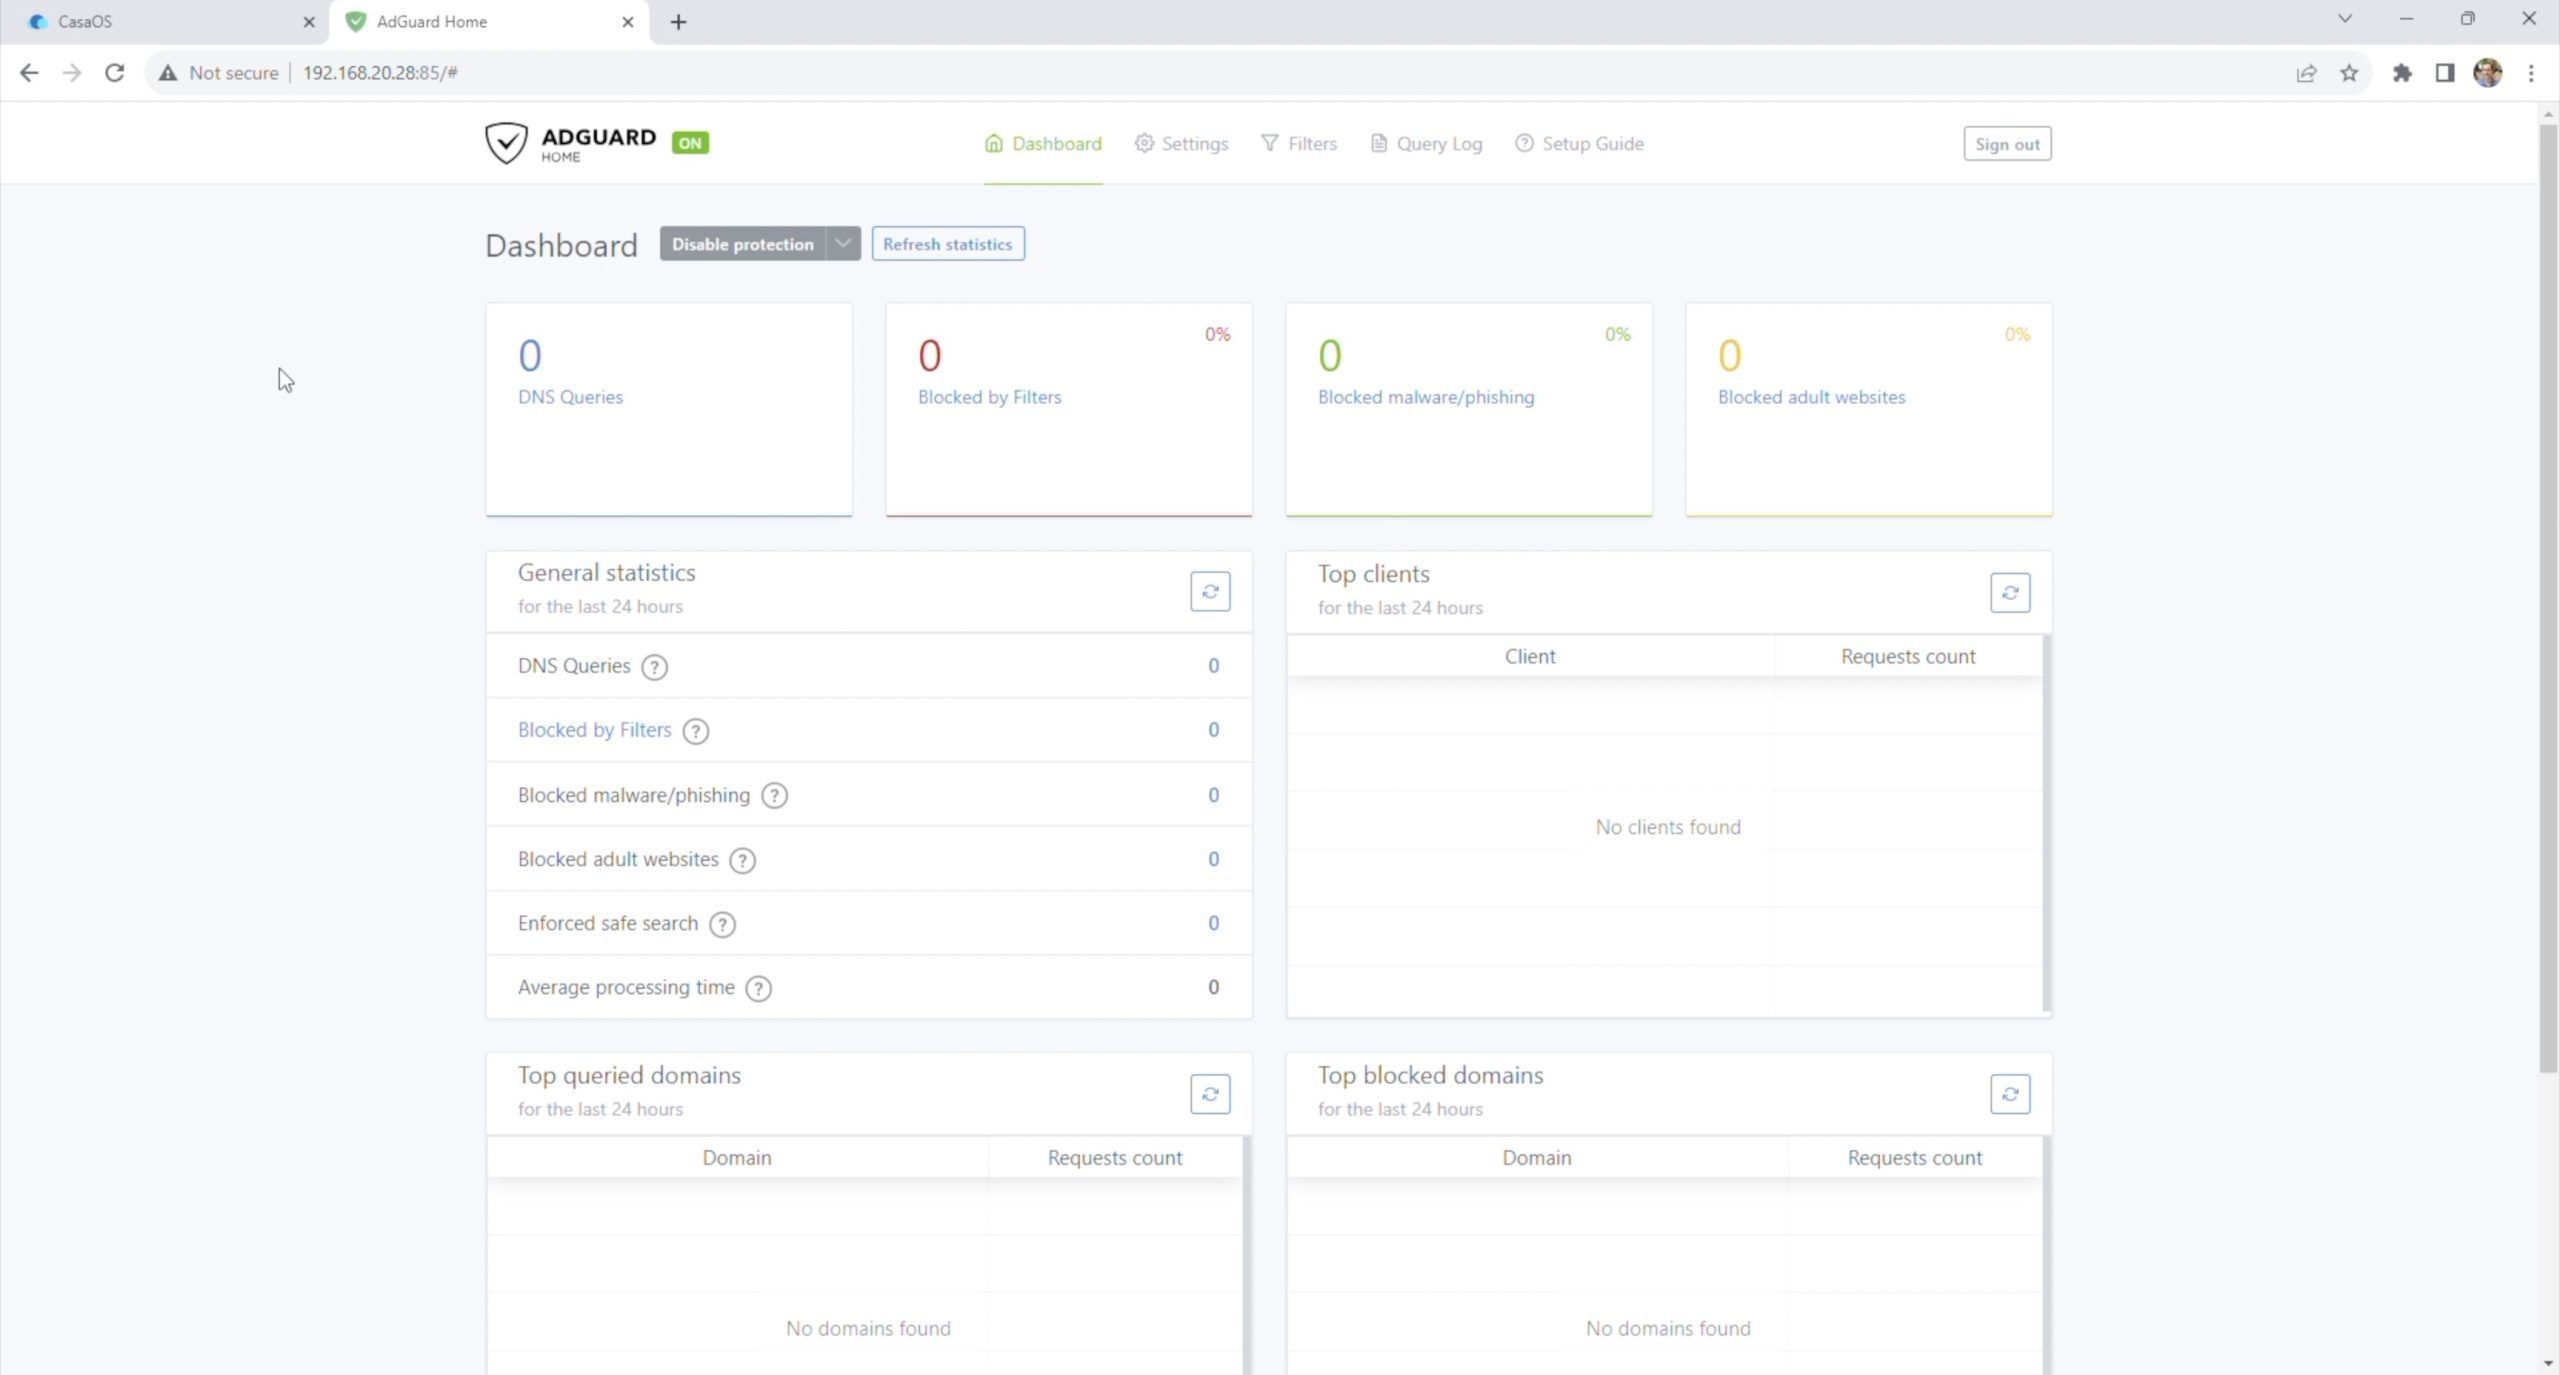Click the Refresh statistics button
The image size is (2560, 1375).
tap(947, 244)
